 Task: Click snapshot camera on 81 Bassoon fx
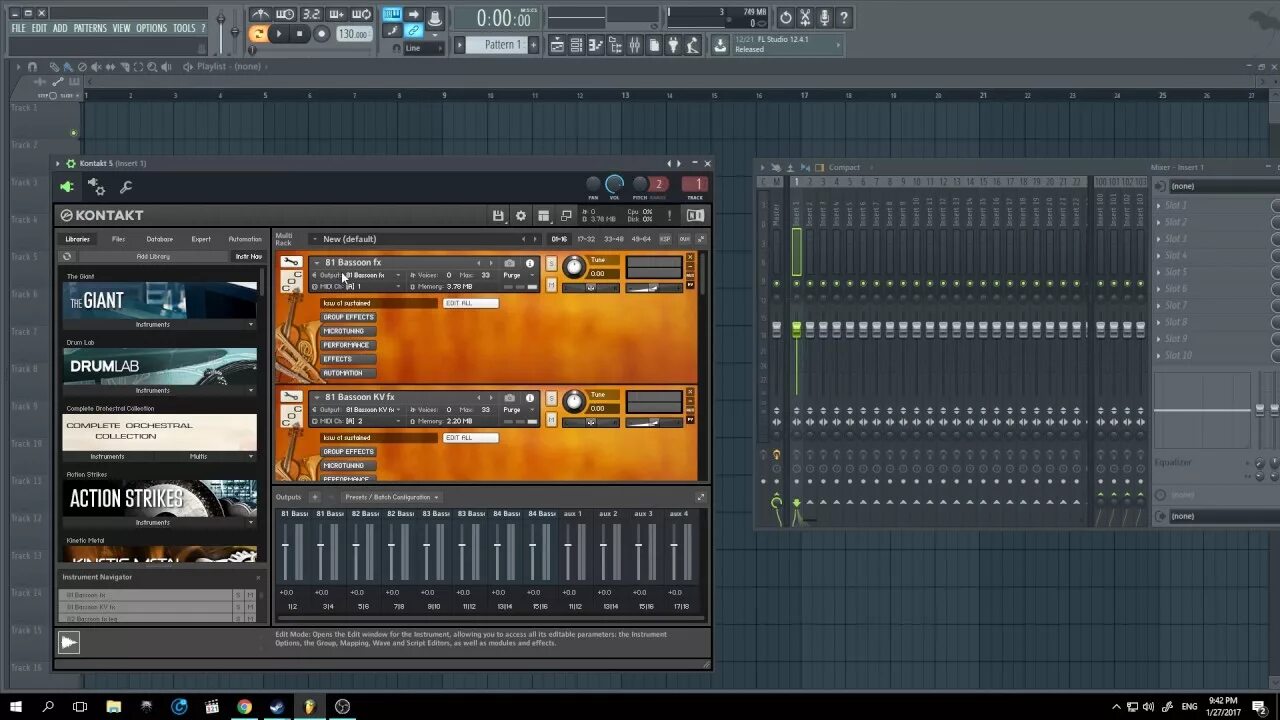509,263
